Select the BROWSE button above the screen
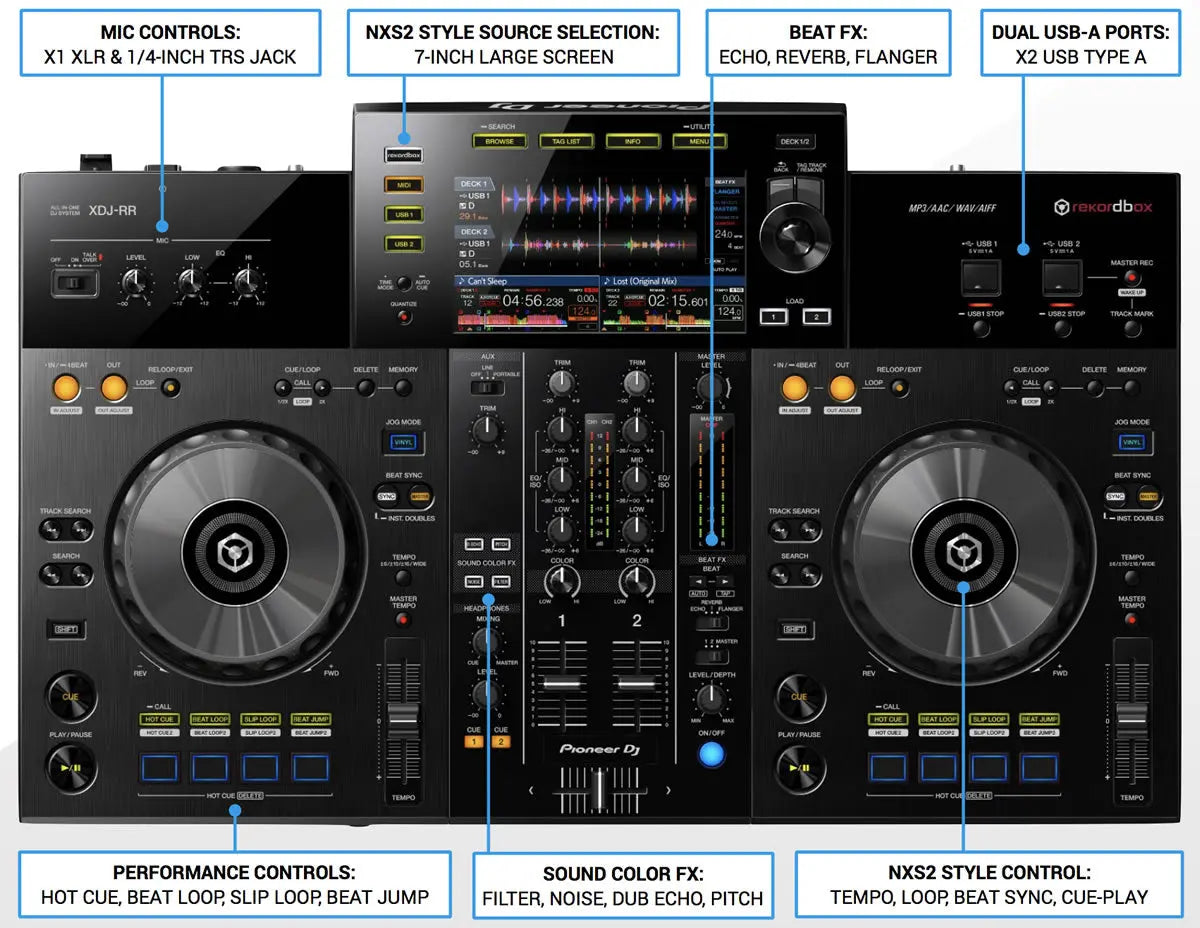The image size is (1200, 928). click(499, 142)
